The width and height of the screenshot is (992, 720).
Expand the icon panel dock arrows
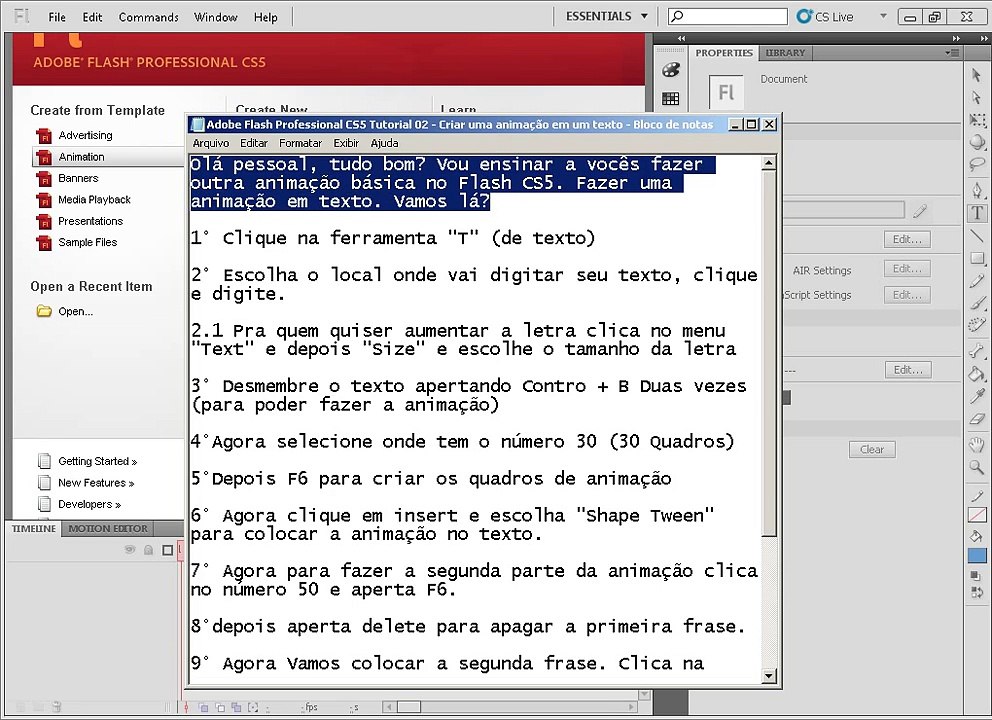pyautogui.click(x=681, y=39)
